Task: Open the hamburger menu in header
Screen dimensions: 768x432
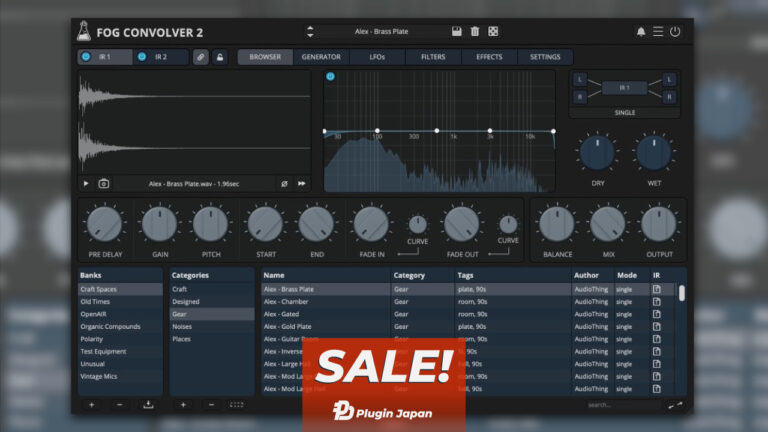Action: click(658, 31)
